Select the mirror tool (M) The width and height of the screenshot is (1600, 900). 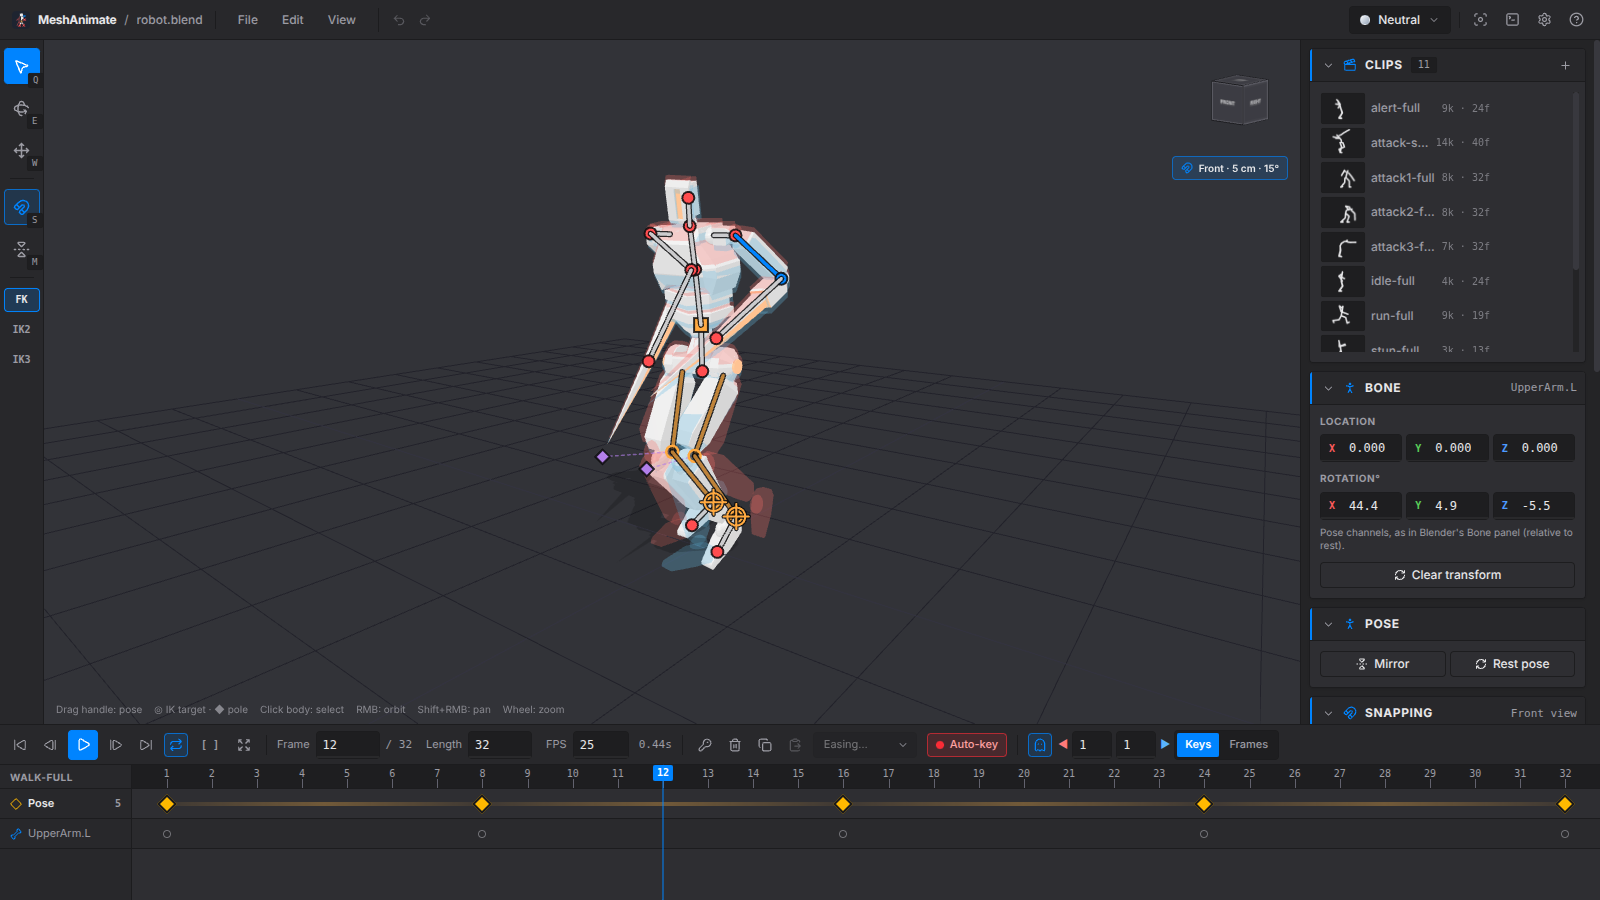(x=22, y=249)
